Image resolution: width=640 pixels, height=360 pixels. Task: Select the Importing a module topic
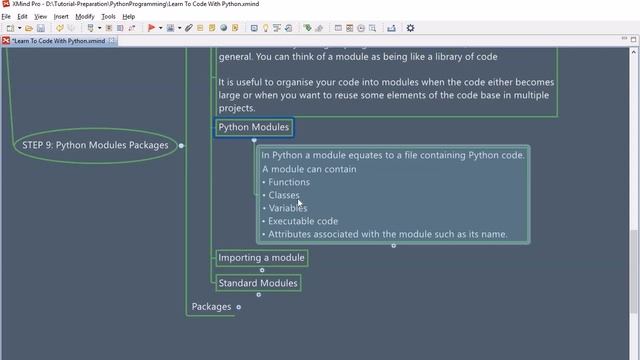pyautogui.click(x=261, y=258)
